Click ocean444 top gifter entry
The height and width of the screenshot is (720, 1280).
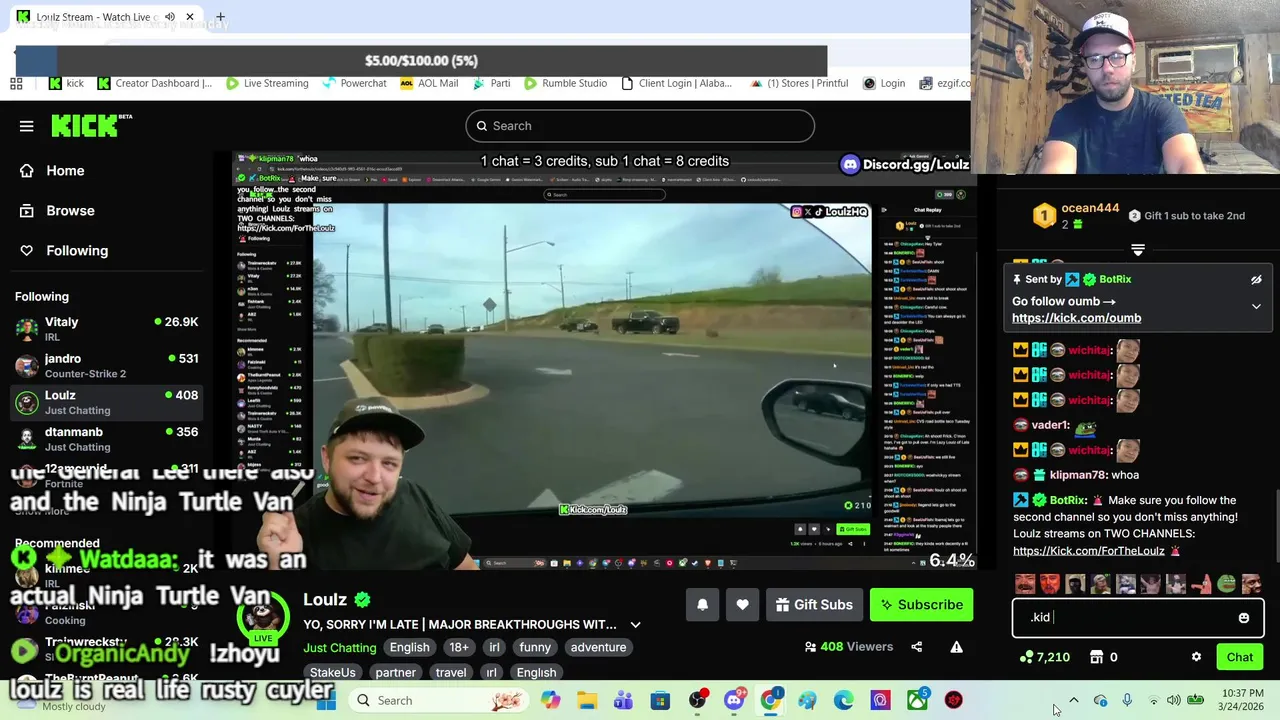(1076, 215)
